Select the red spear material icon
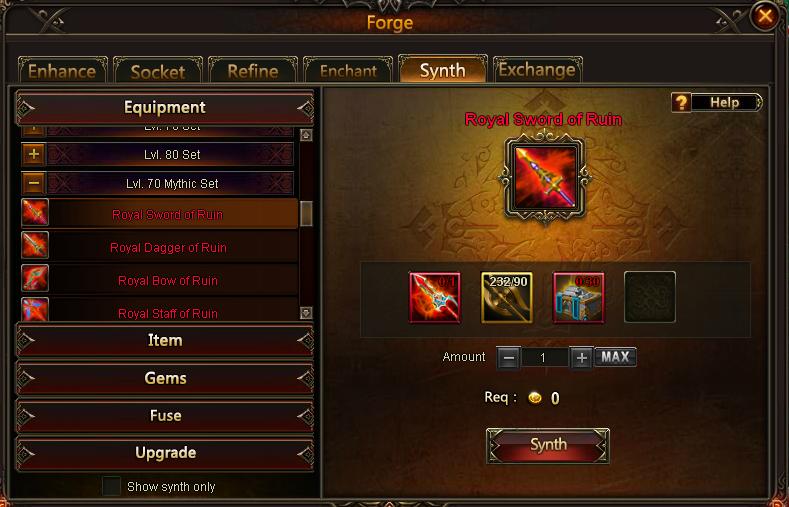 [435, 297]
